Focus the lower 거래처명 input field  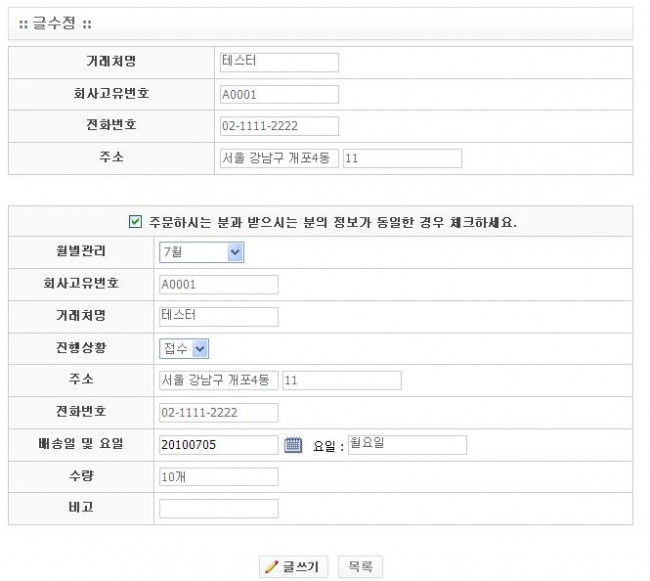(218, 316)
